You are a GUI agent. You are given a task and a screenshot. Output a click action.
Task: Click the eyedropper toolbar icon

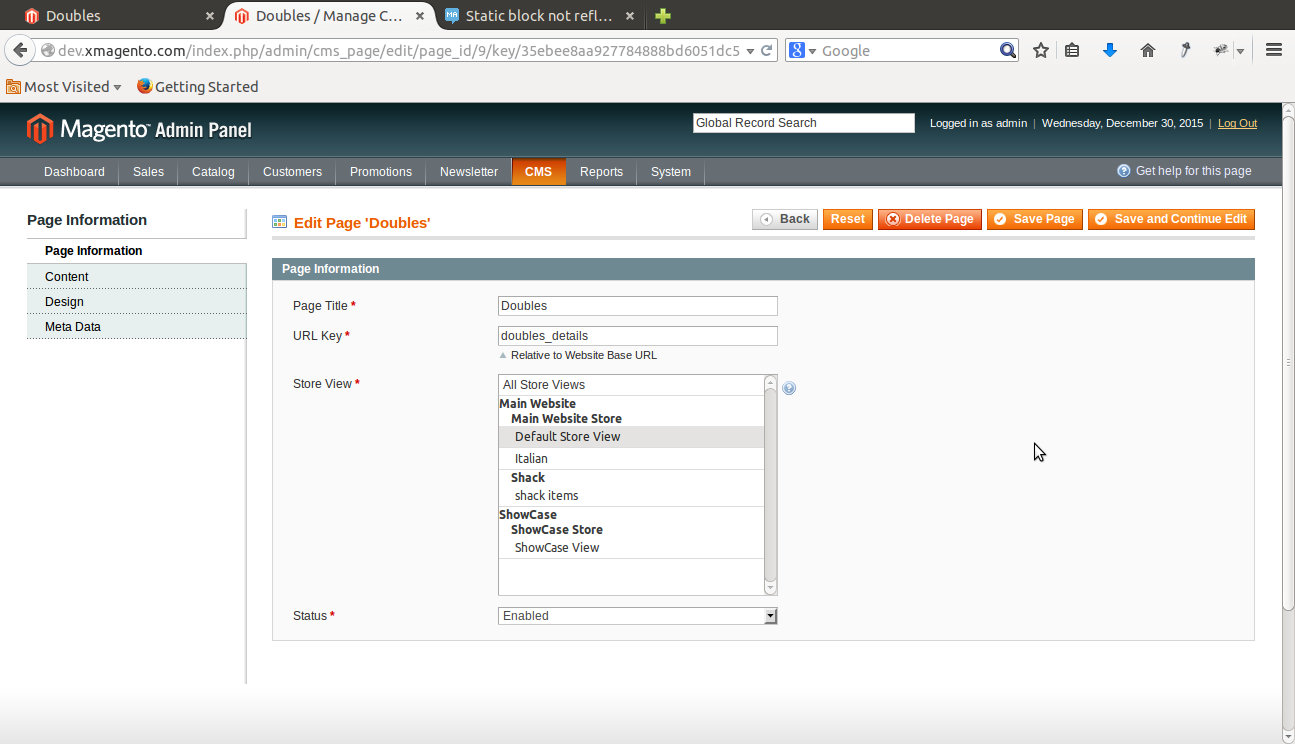[x=1185, y=50]
